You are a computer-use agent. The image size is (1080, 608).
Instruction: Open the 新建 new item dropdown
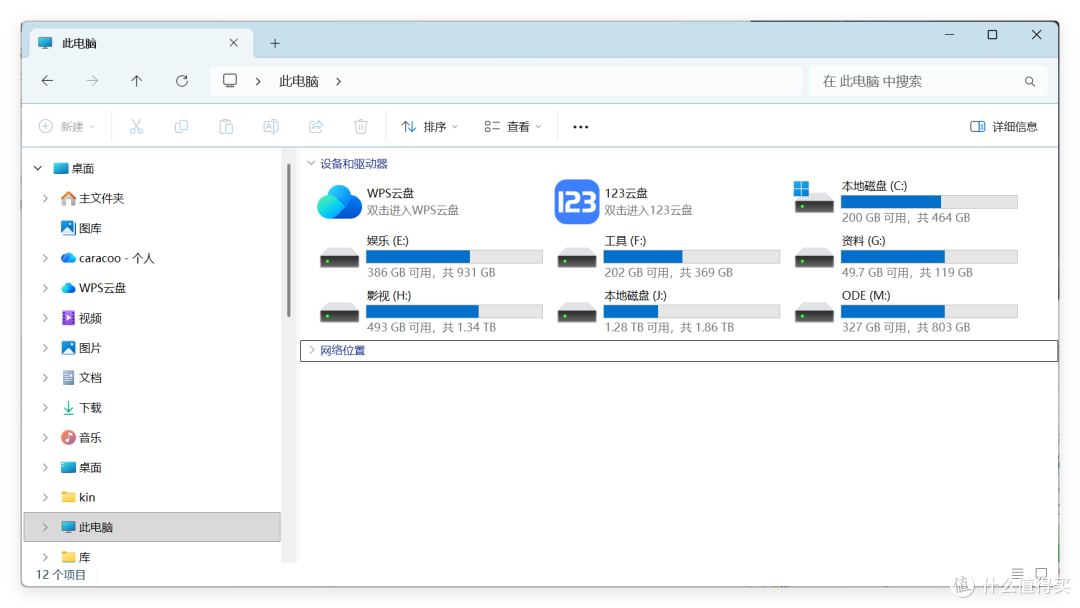[x=67, y=127]
